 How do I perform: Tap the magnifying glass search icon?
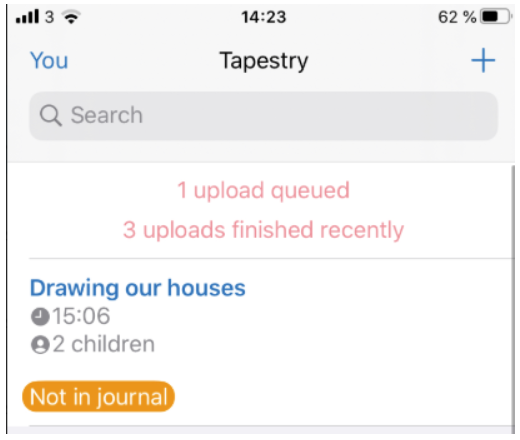[51, 115]
